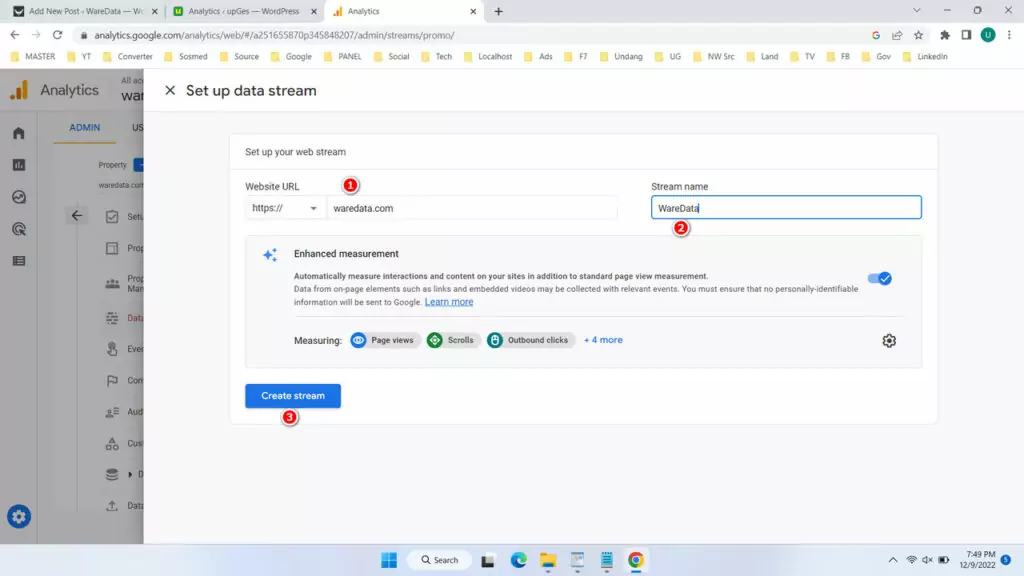Open the Learn more link
1024x576 pixels.
[x=449, y=302]
